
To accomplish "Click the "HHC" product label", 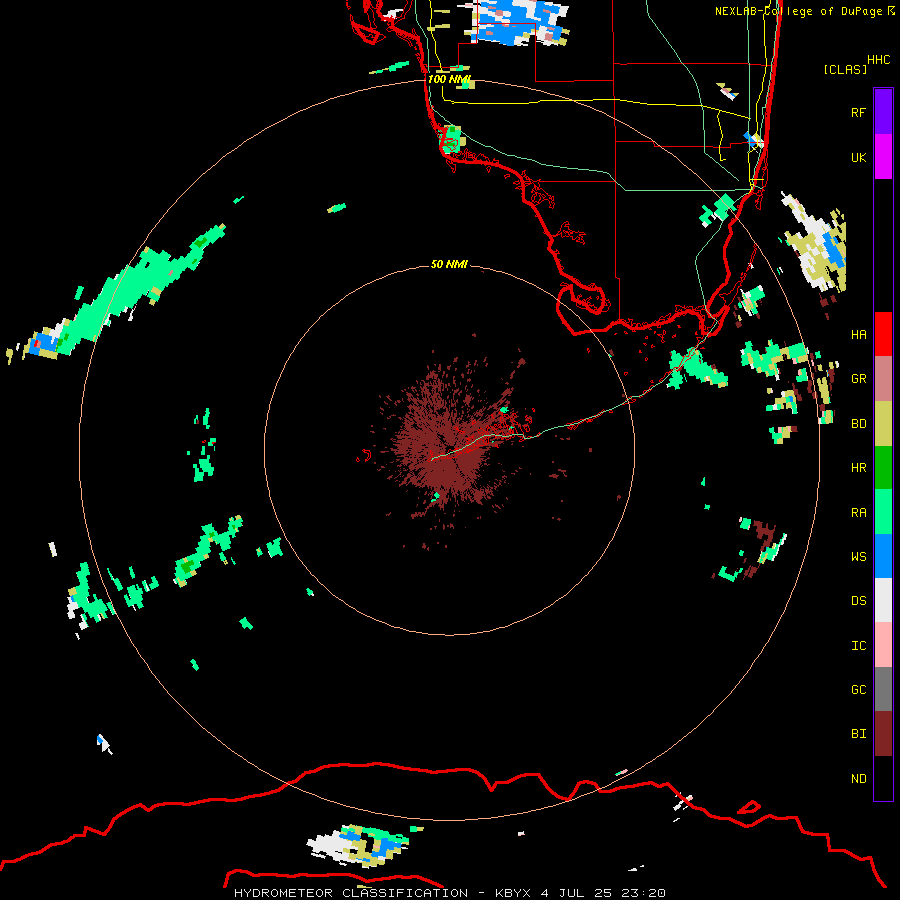I will click(x=878, y=60).
